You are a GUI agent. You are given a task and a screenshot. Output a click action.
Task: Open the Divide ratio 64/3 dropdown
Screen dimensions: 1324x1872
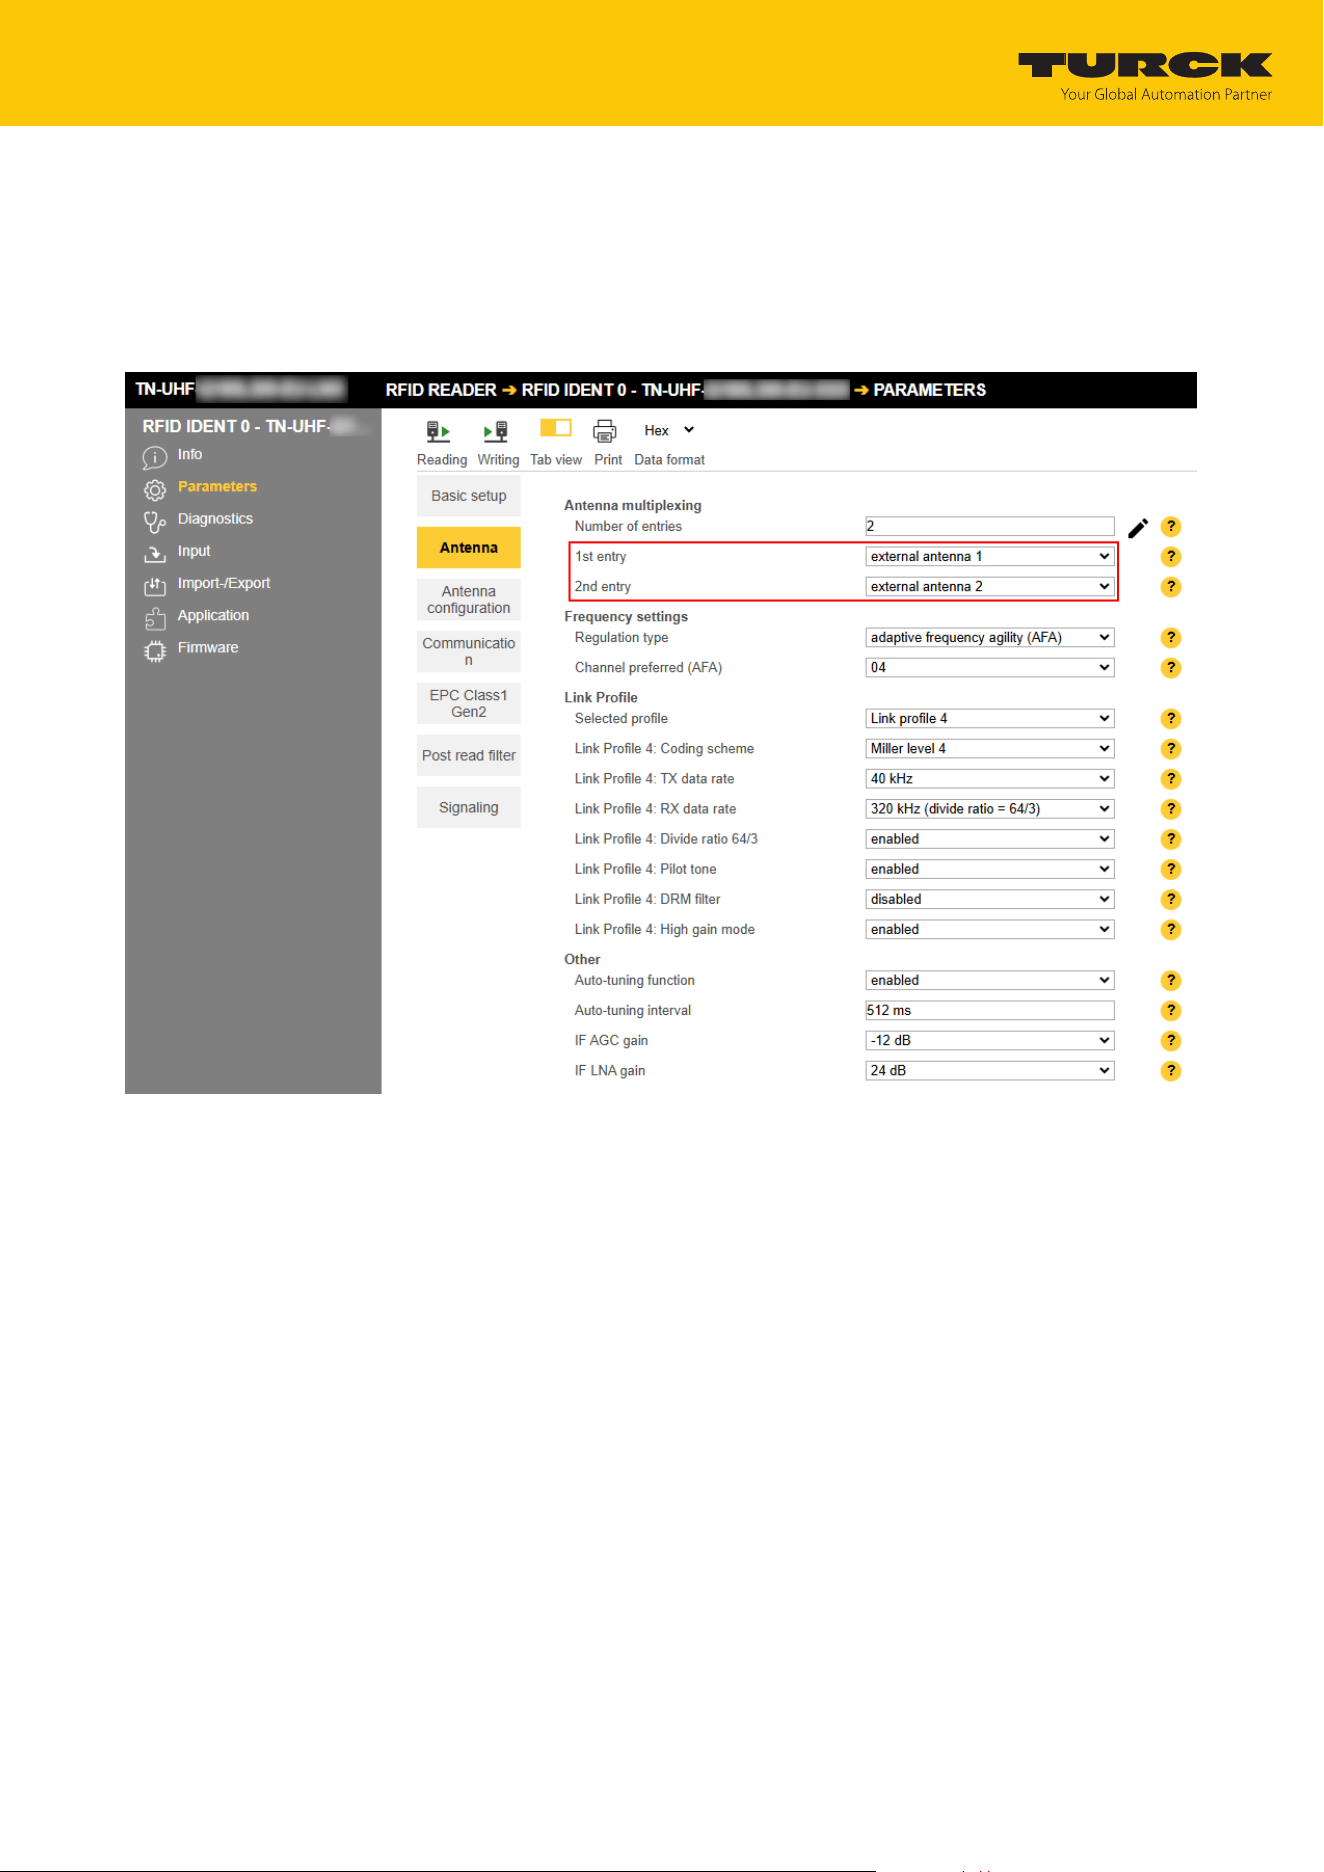click(990, 839)
